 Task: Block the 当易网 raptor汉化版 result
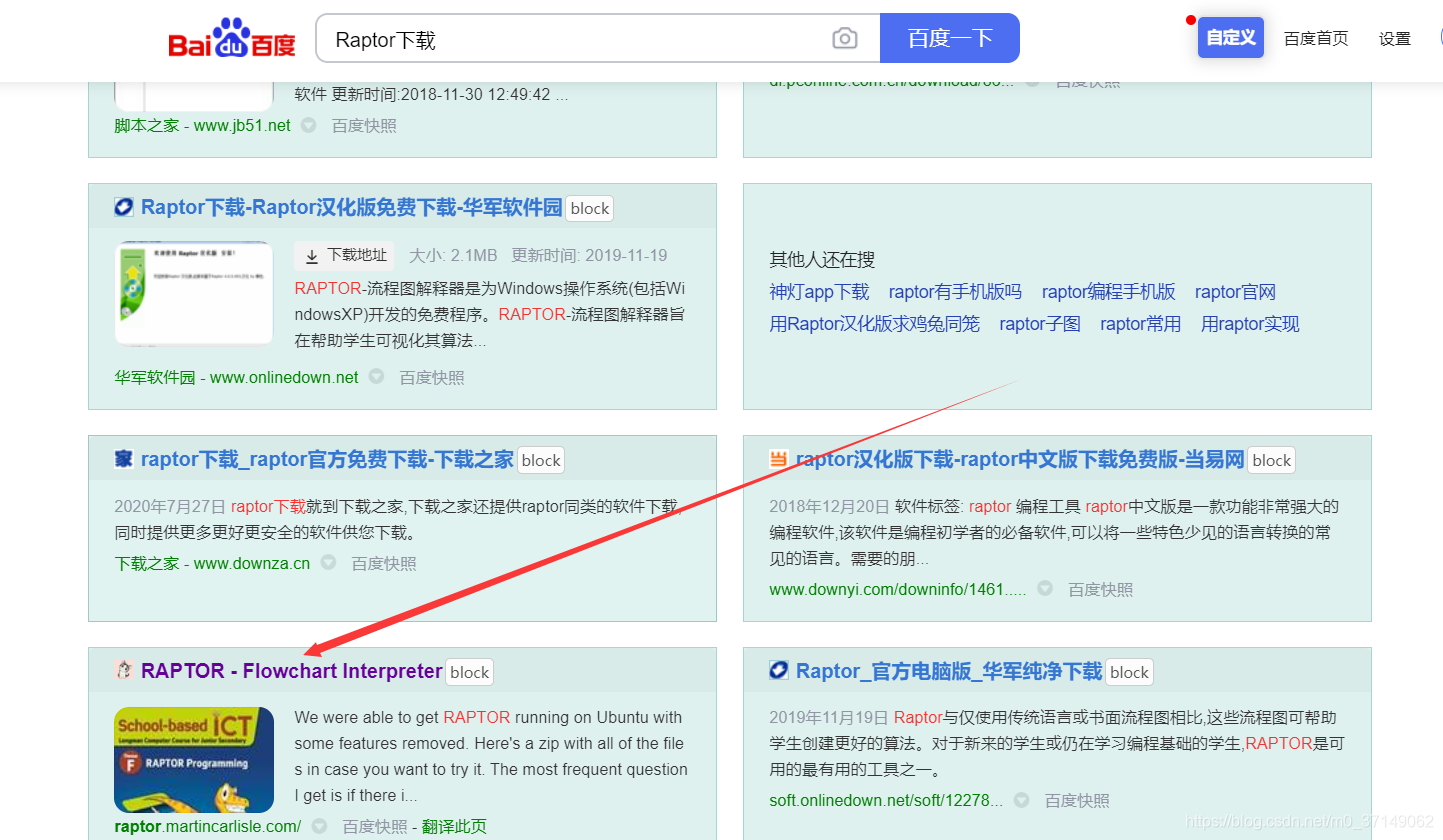click(x=1272, y=460)
